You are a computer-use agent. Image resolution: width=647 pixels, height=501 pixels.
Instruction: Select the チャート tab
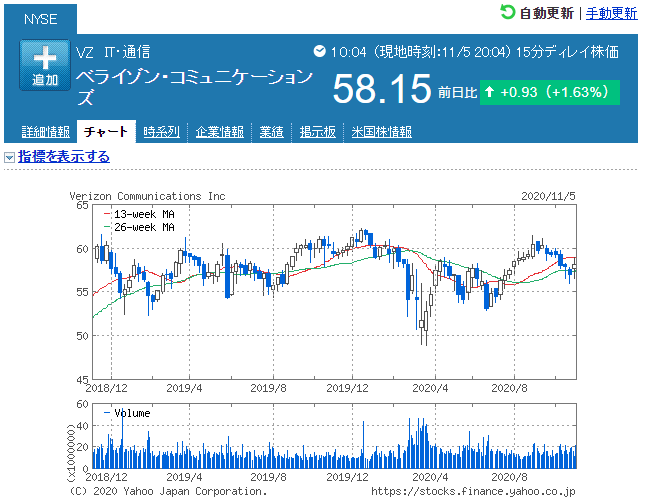pos(106,132)
